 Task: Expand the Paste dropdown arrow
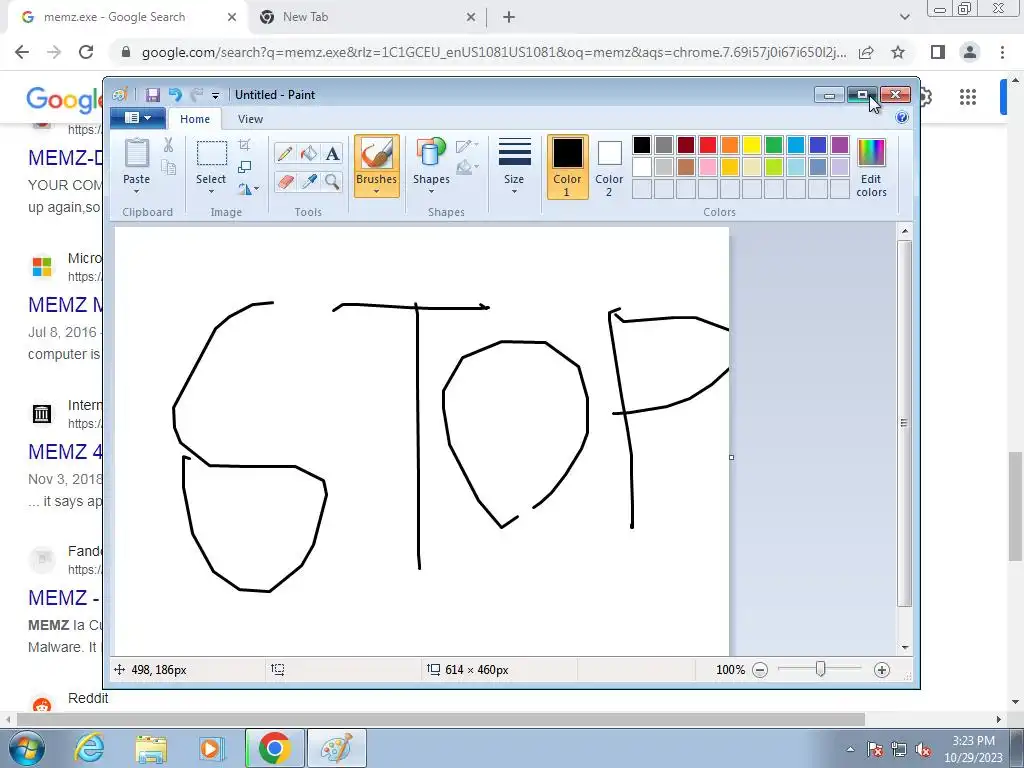136,192
